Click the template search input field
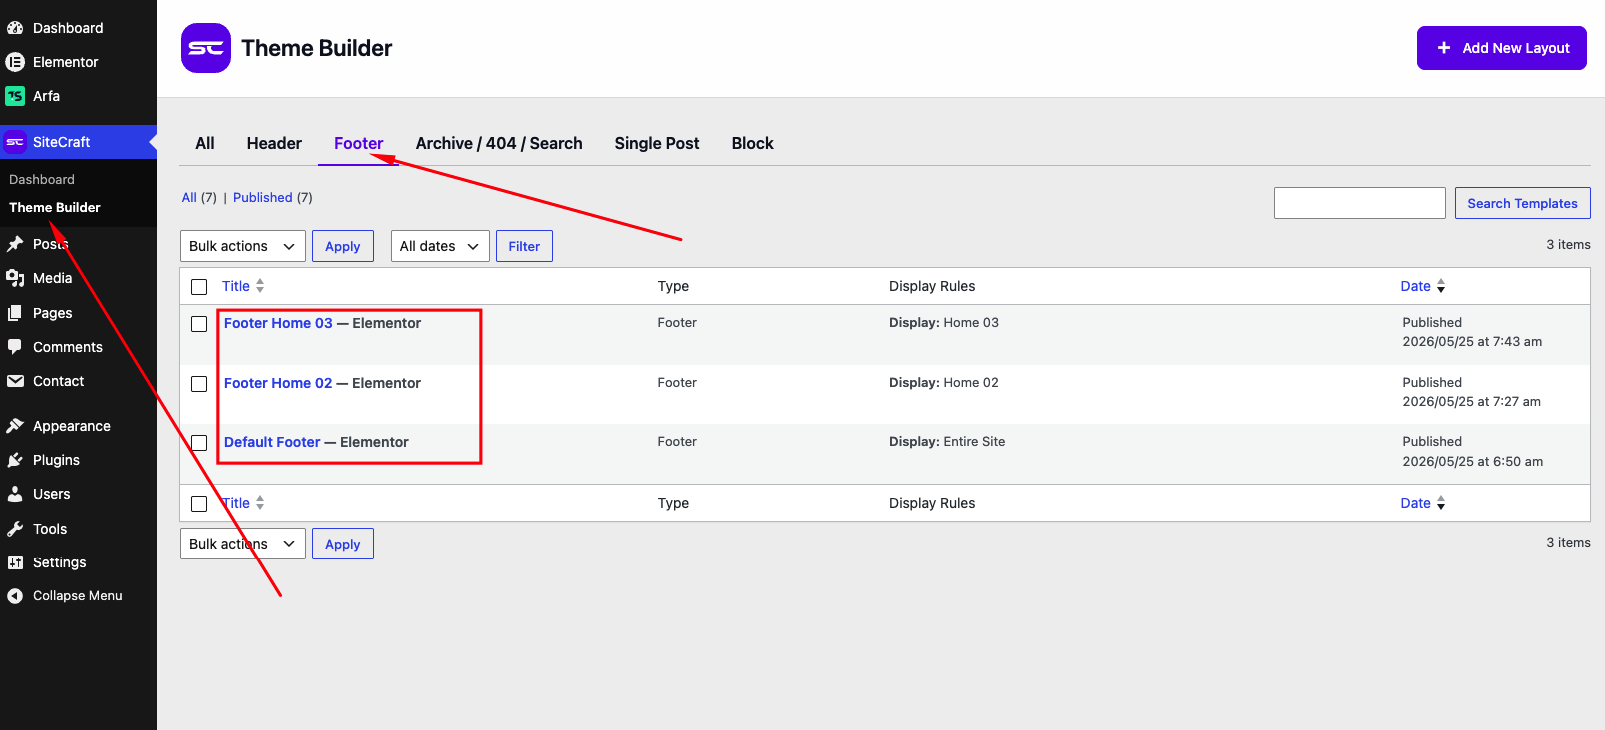 tap(1360, 203)
